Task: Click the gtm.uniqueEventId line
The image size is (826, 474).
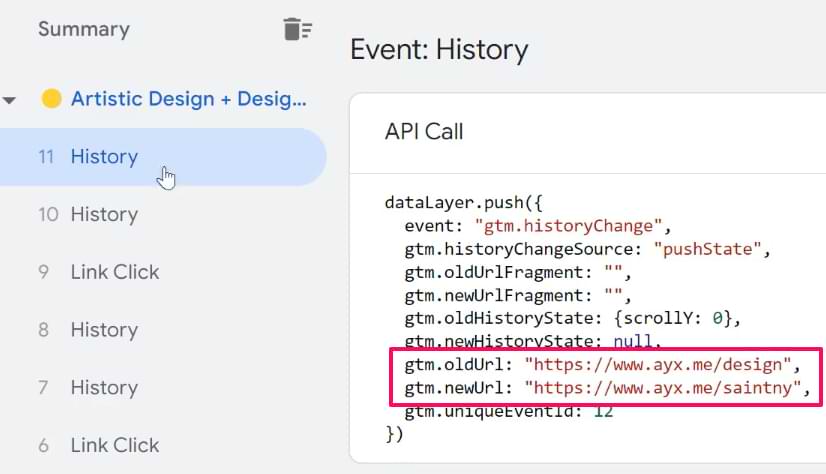Action: pos(508,411)
